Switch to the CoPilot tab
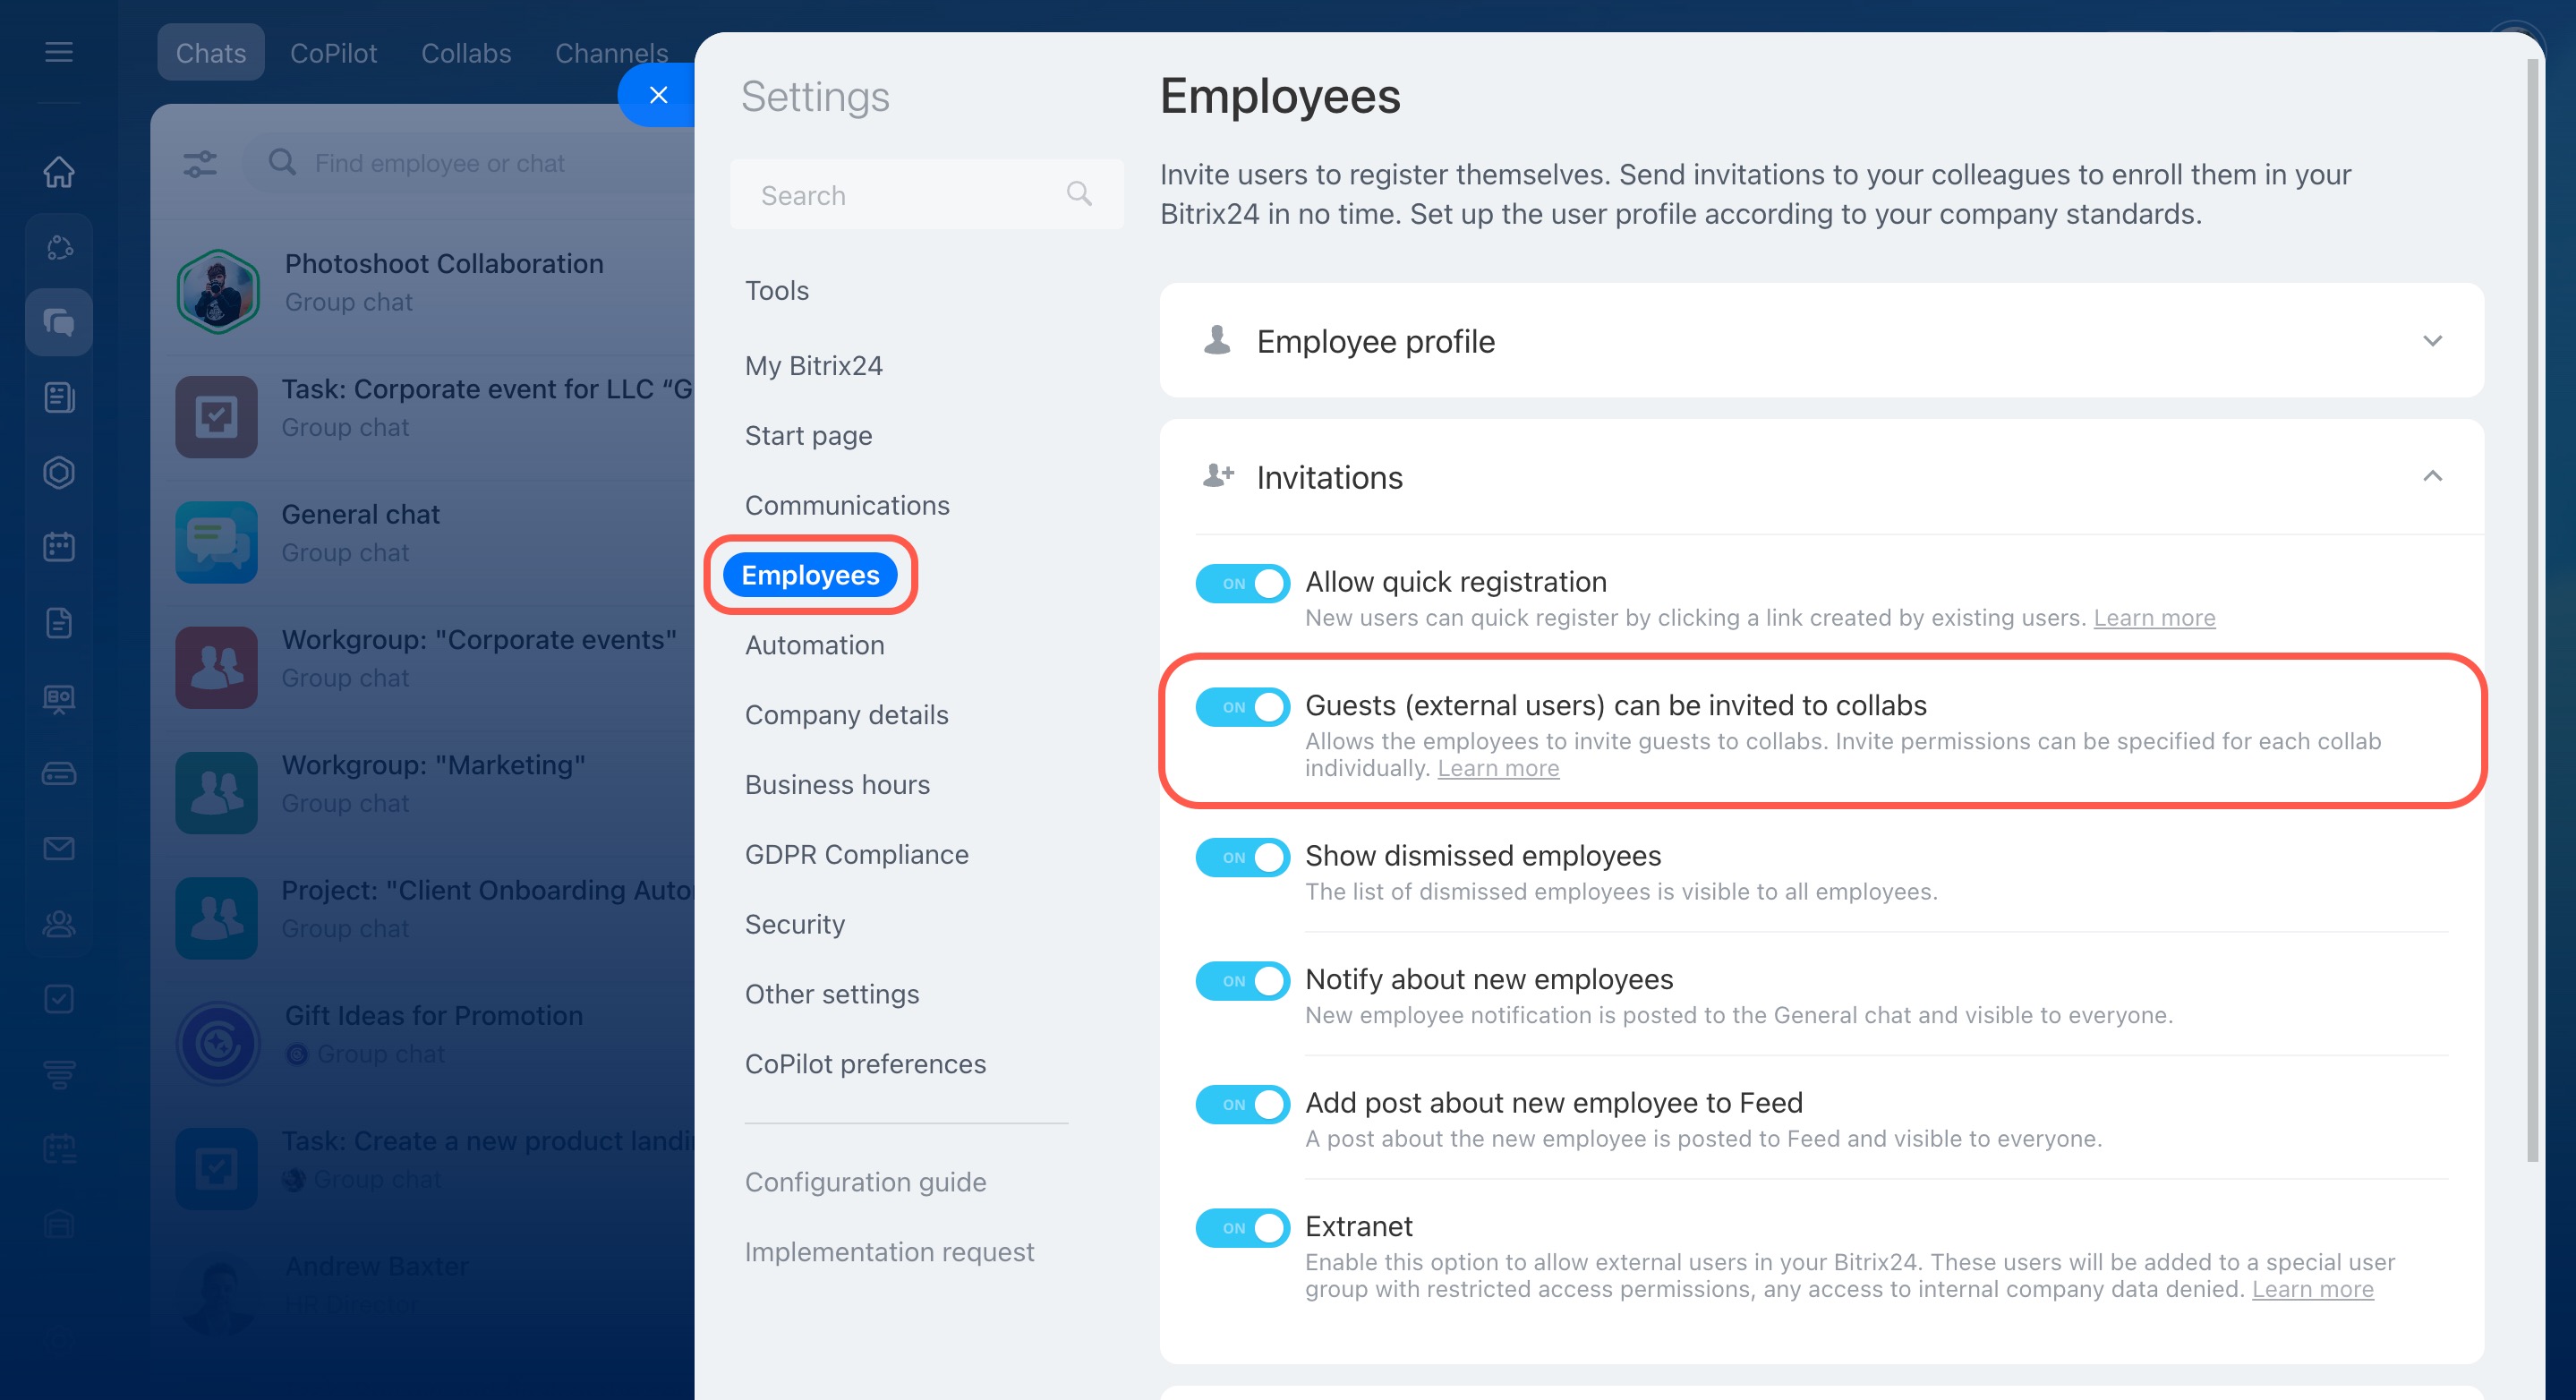2576x1400 pixels. pos(333,53)
